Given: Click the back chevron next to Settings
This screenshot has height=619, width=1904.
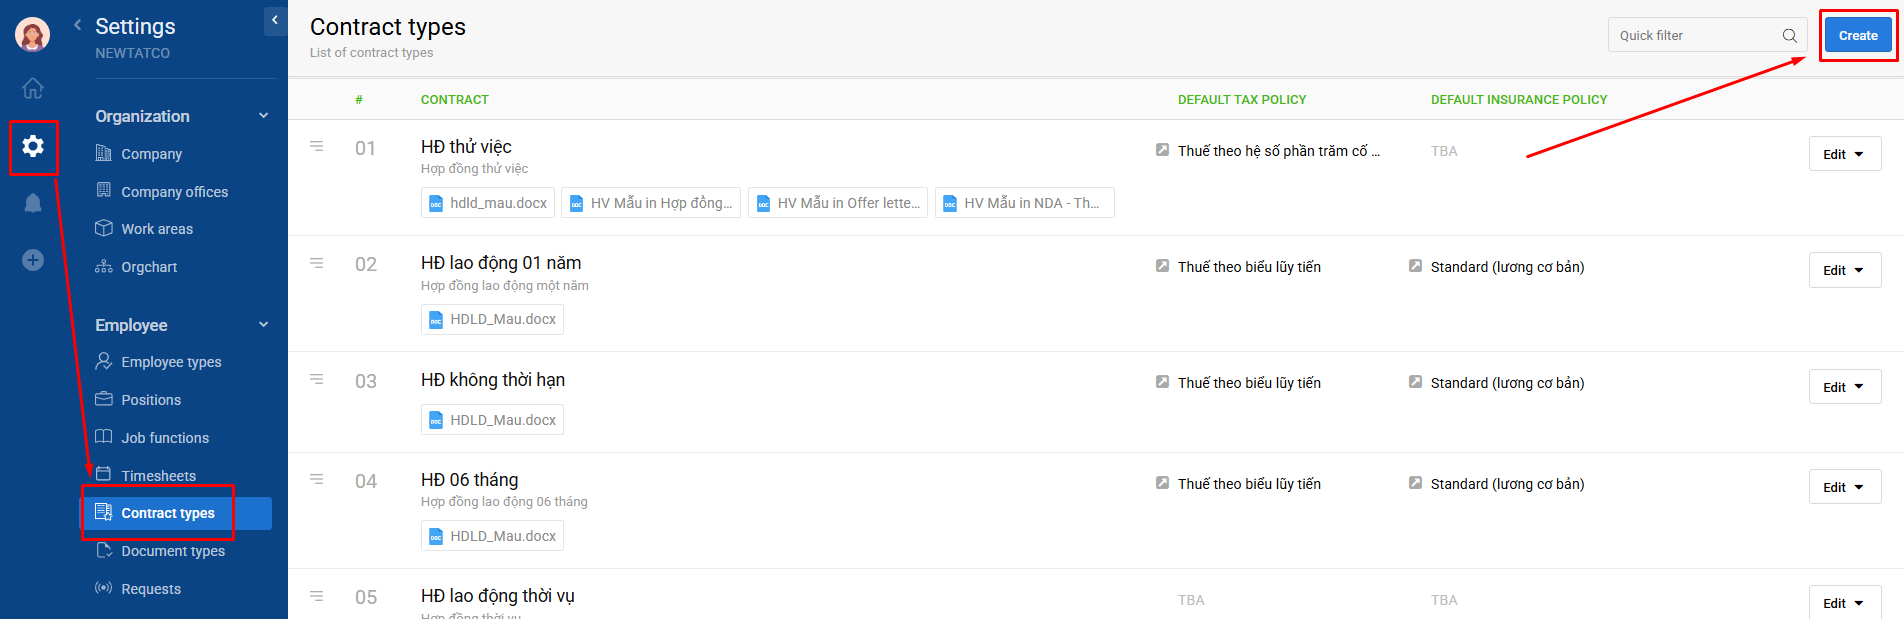Looking at the screenshot, I should coord(78,25).
